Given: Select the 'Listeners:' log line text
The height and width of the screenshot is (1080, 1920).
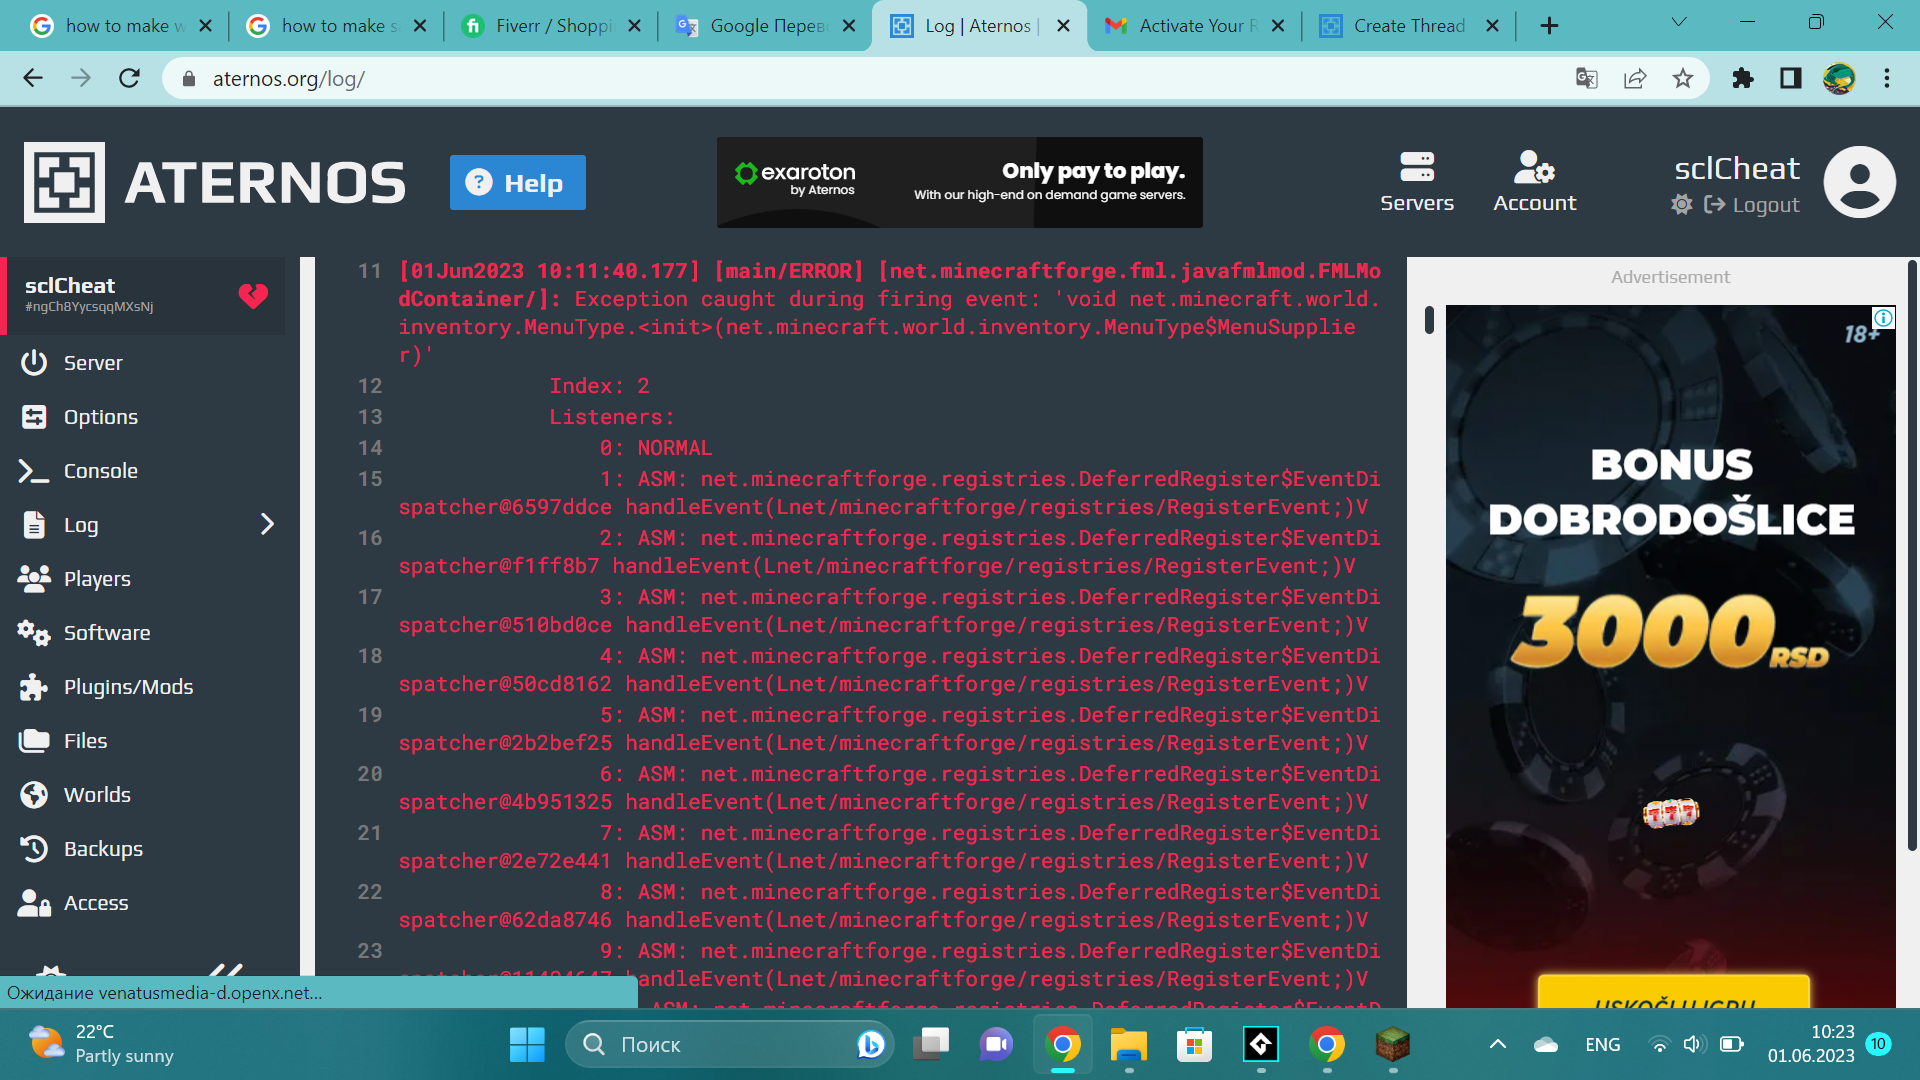Looking at the screenshot, I should (612, 417).
